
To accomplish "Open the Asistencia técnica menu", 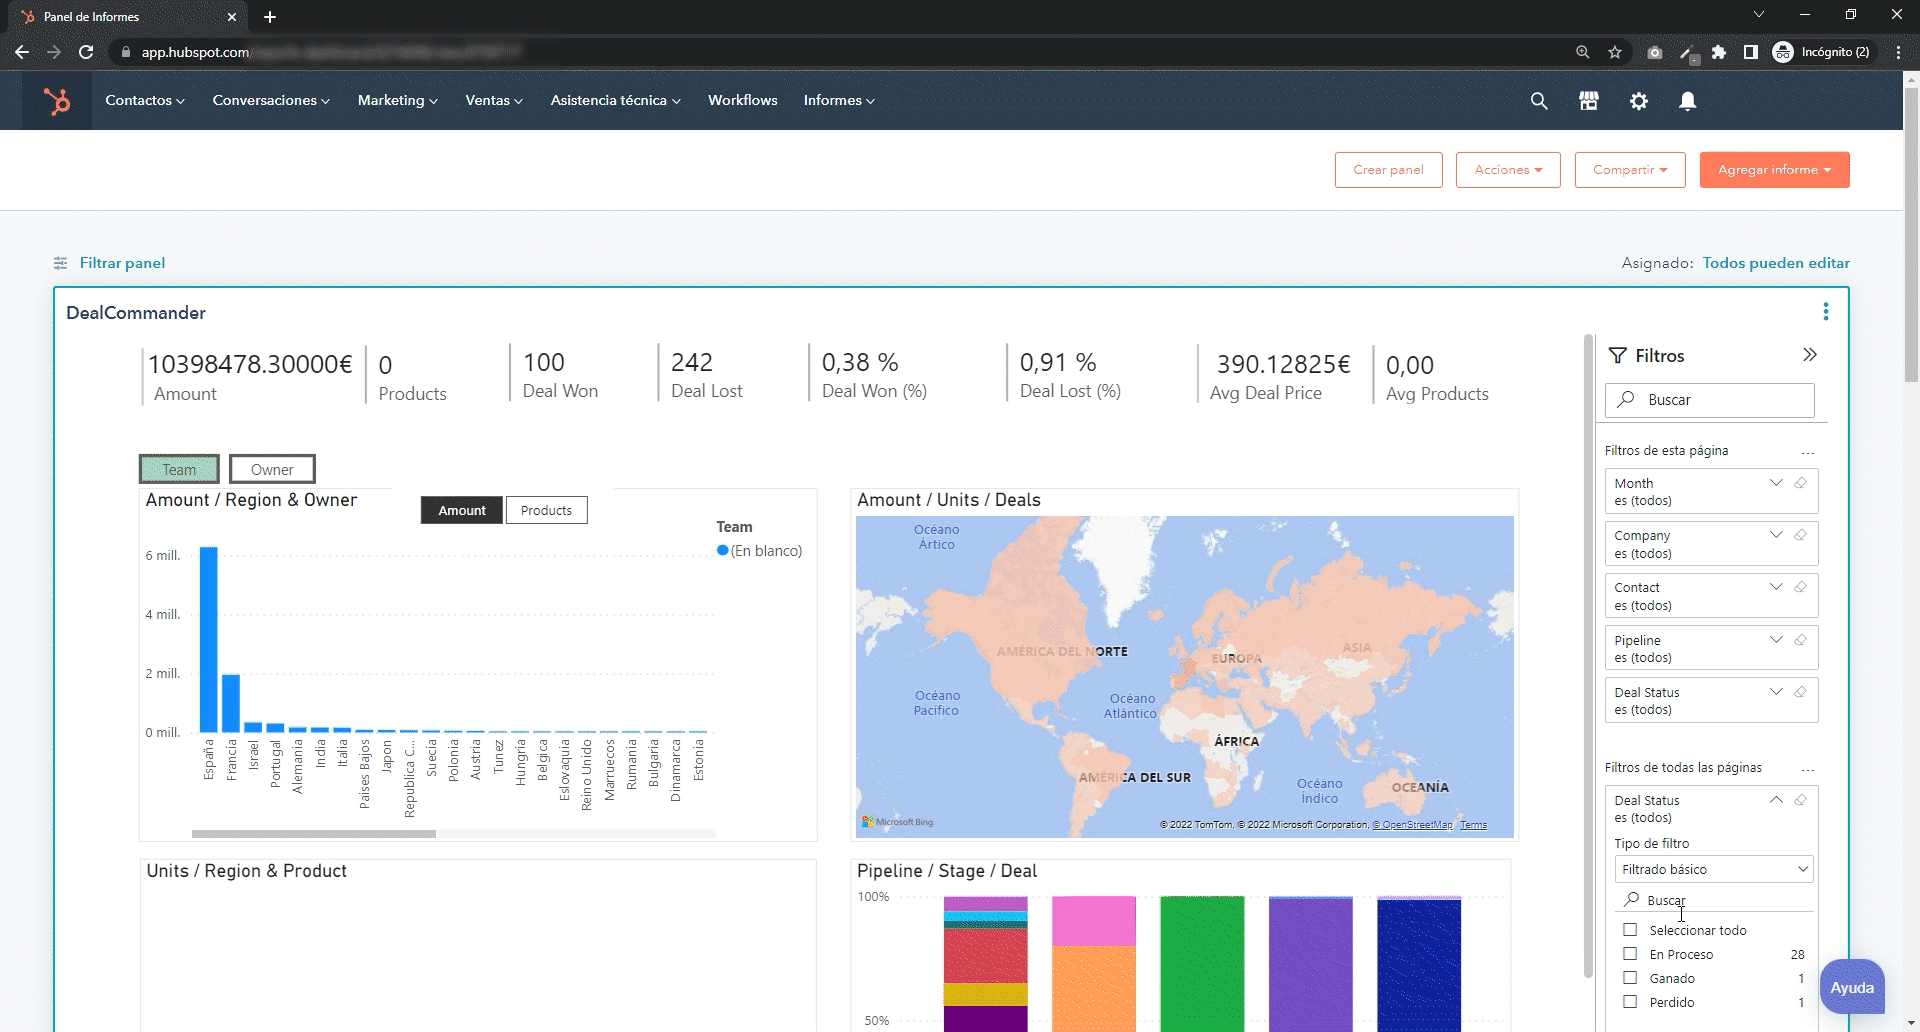I will [x=615, y=101].
